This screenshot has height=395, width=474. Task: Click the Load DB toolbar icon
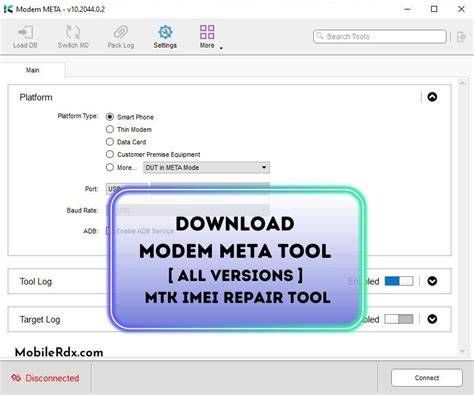pos(25,32)
